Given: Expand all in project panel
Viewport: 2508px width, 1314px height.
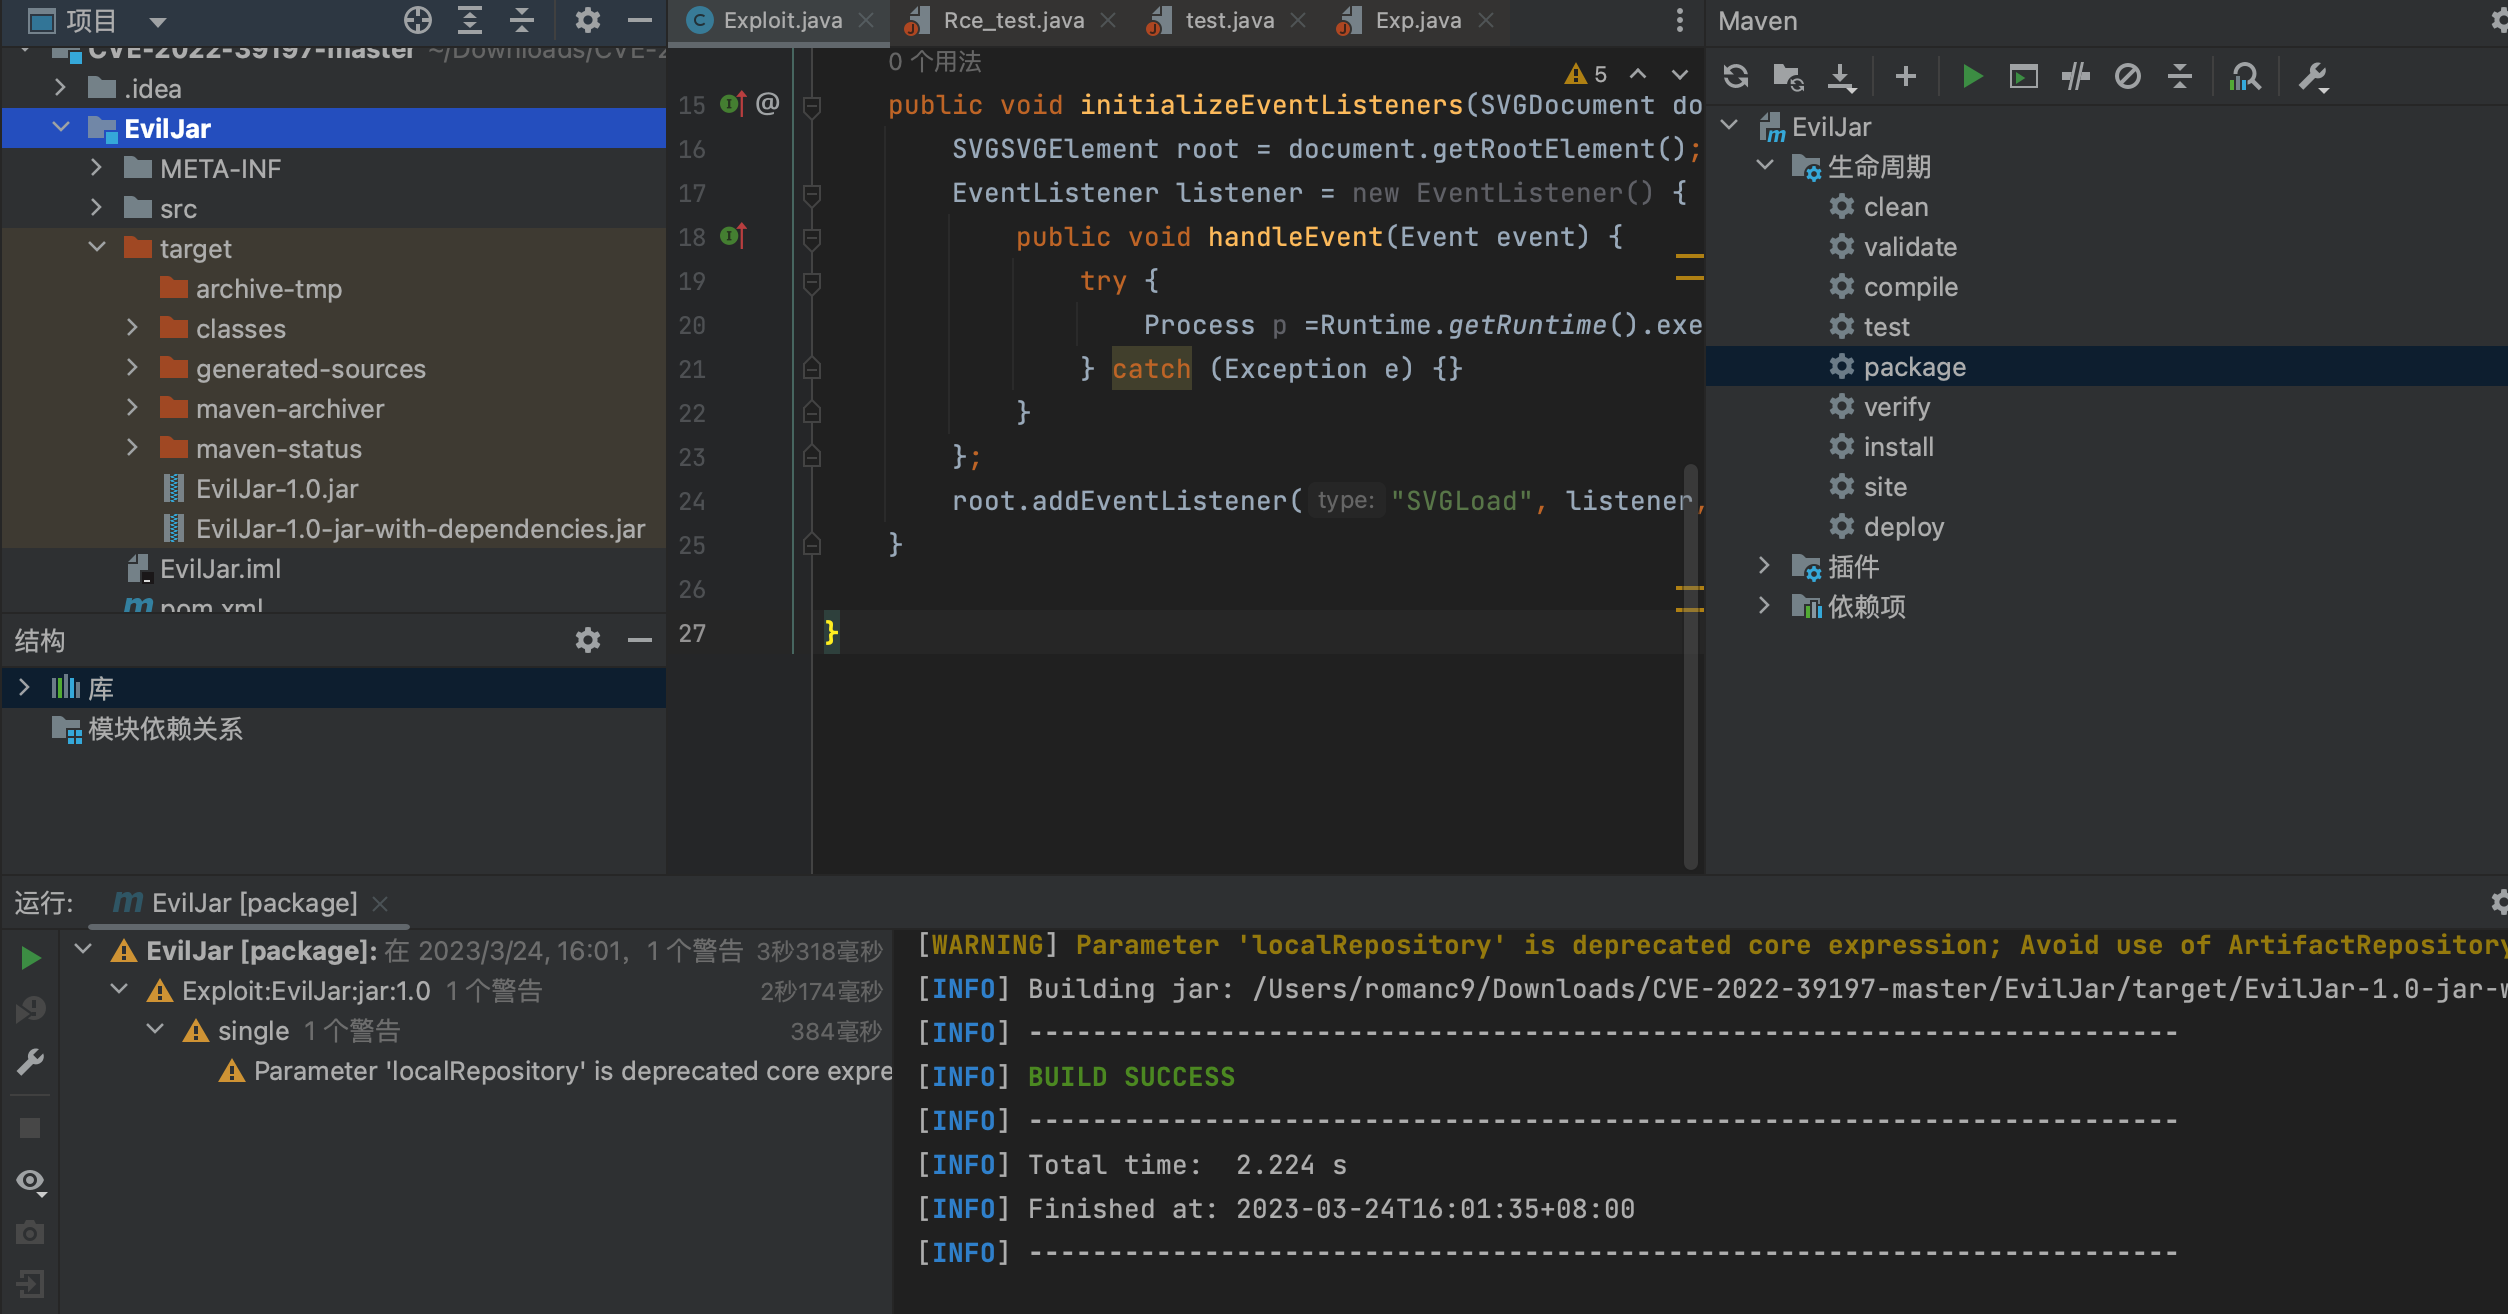Looking at the screenshot, I should [x=470, y=20].
